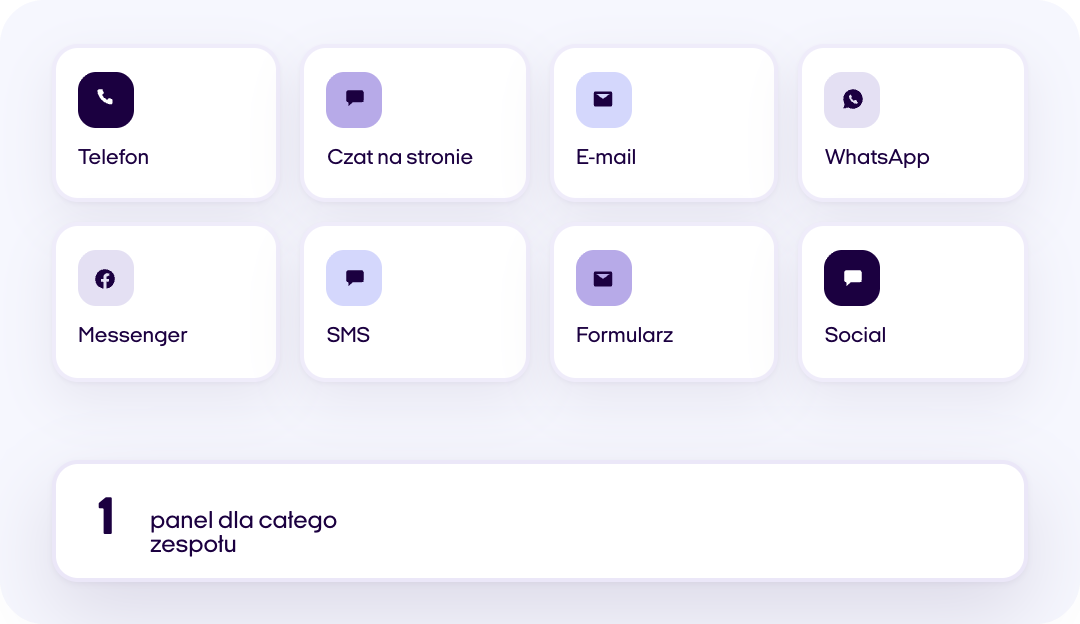This screenshot has width=1080, height=624.
Task: Open the WhatsApp logo icon
Action: pyautogui.click(x=852, y=99)
